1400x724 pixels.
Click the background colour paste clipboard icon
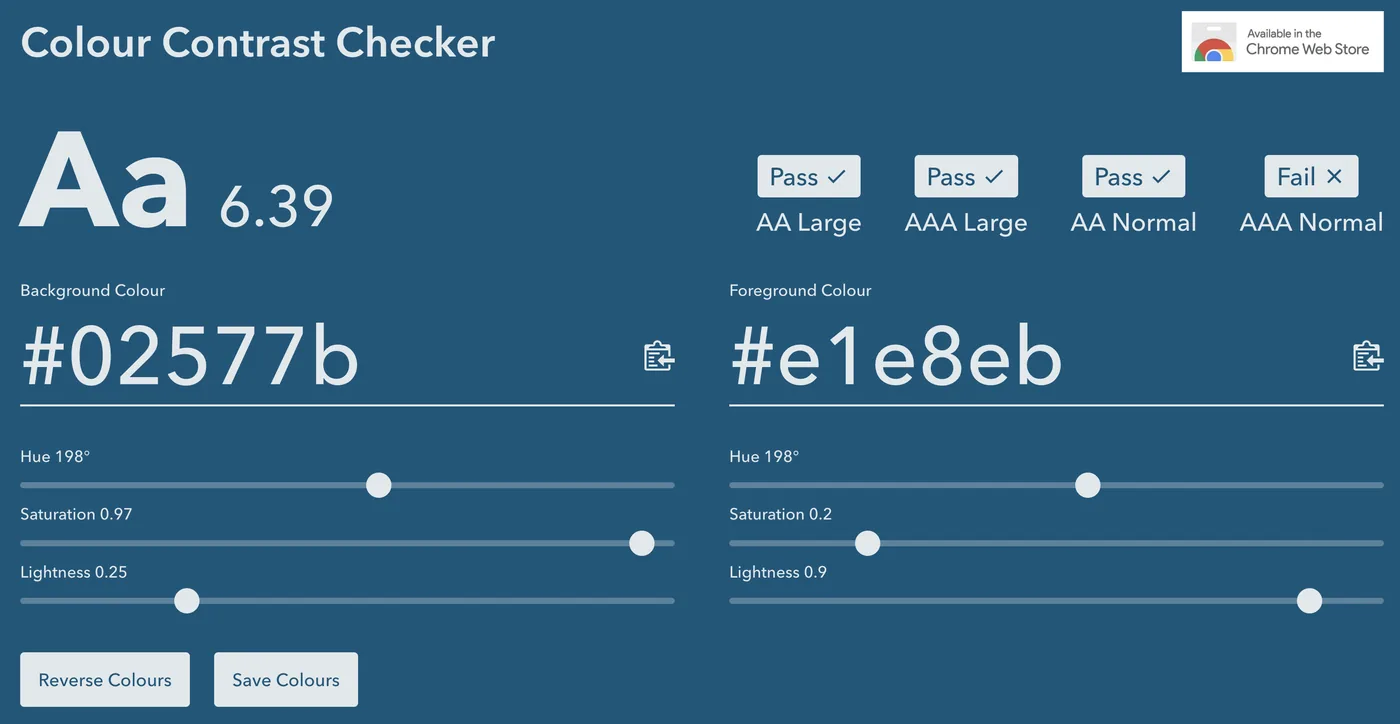pos(659,356)
